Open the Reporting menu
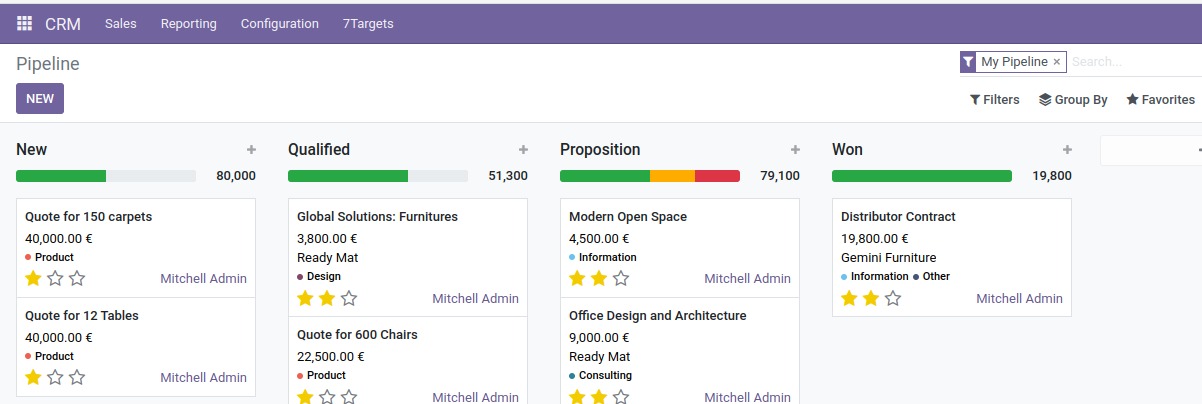Viewport: 1202px width, 404px height. (x=188, y=23)
